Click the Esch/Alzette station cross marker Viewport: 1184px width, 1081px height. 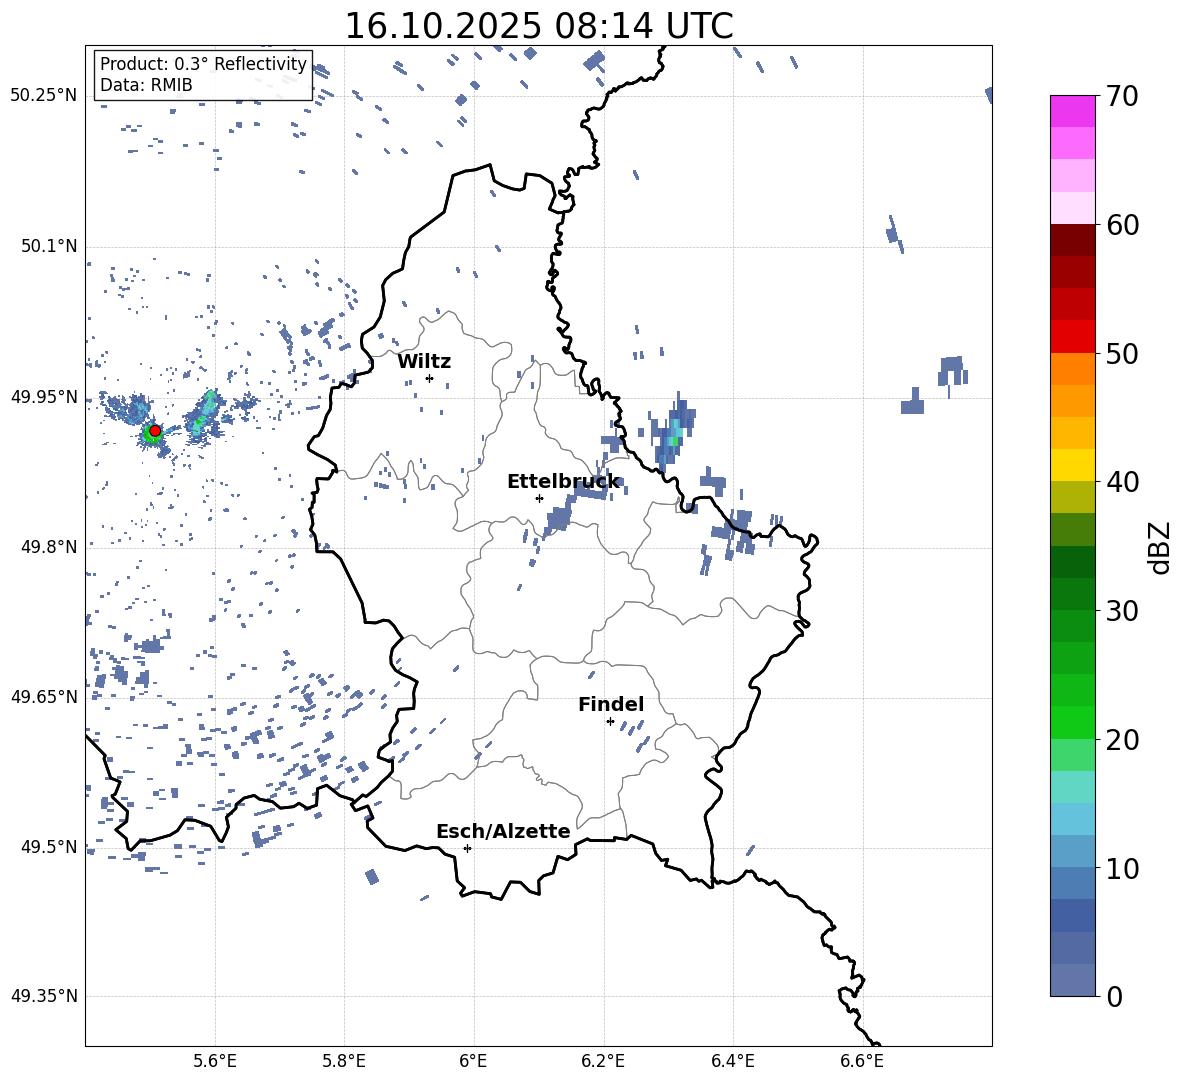pyautogui.click(x=467, y=848)
